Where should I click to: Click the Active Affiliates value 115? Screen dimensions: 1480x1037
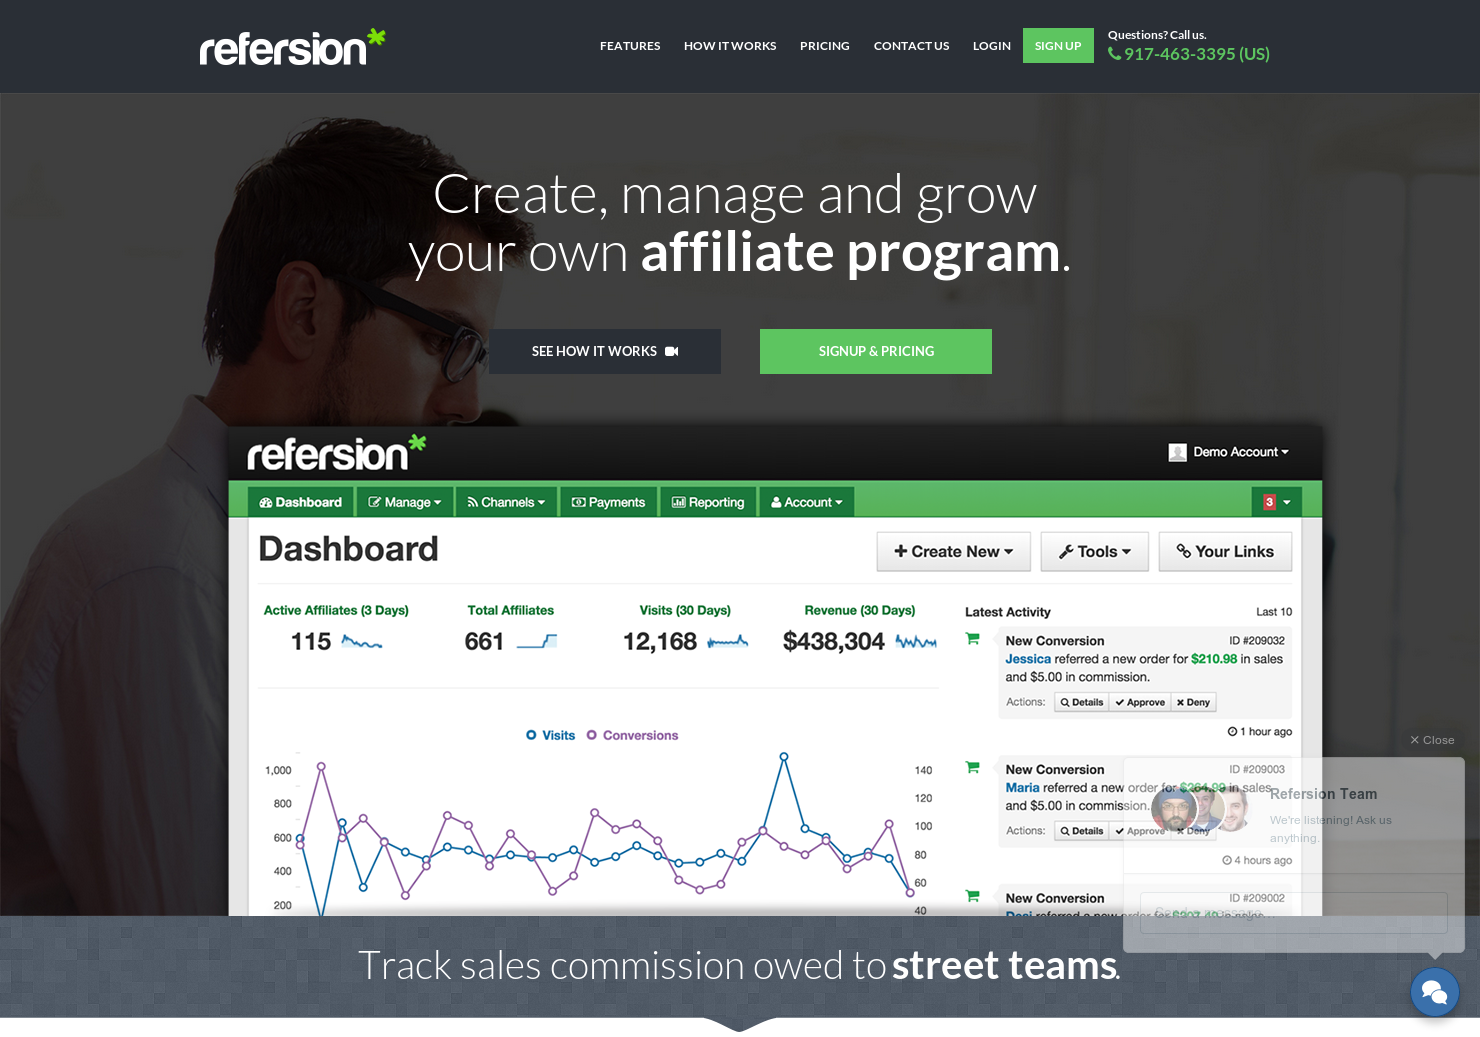coord(311,642)
